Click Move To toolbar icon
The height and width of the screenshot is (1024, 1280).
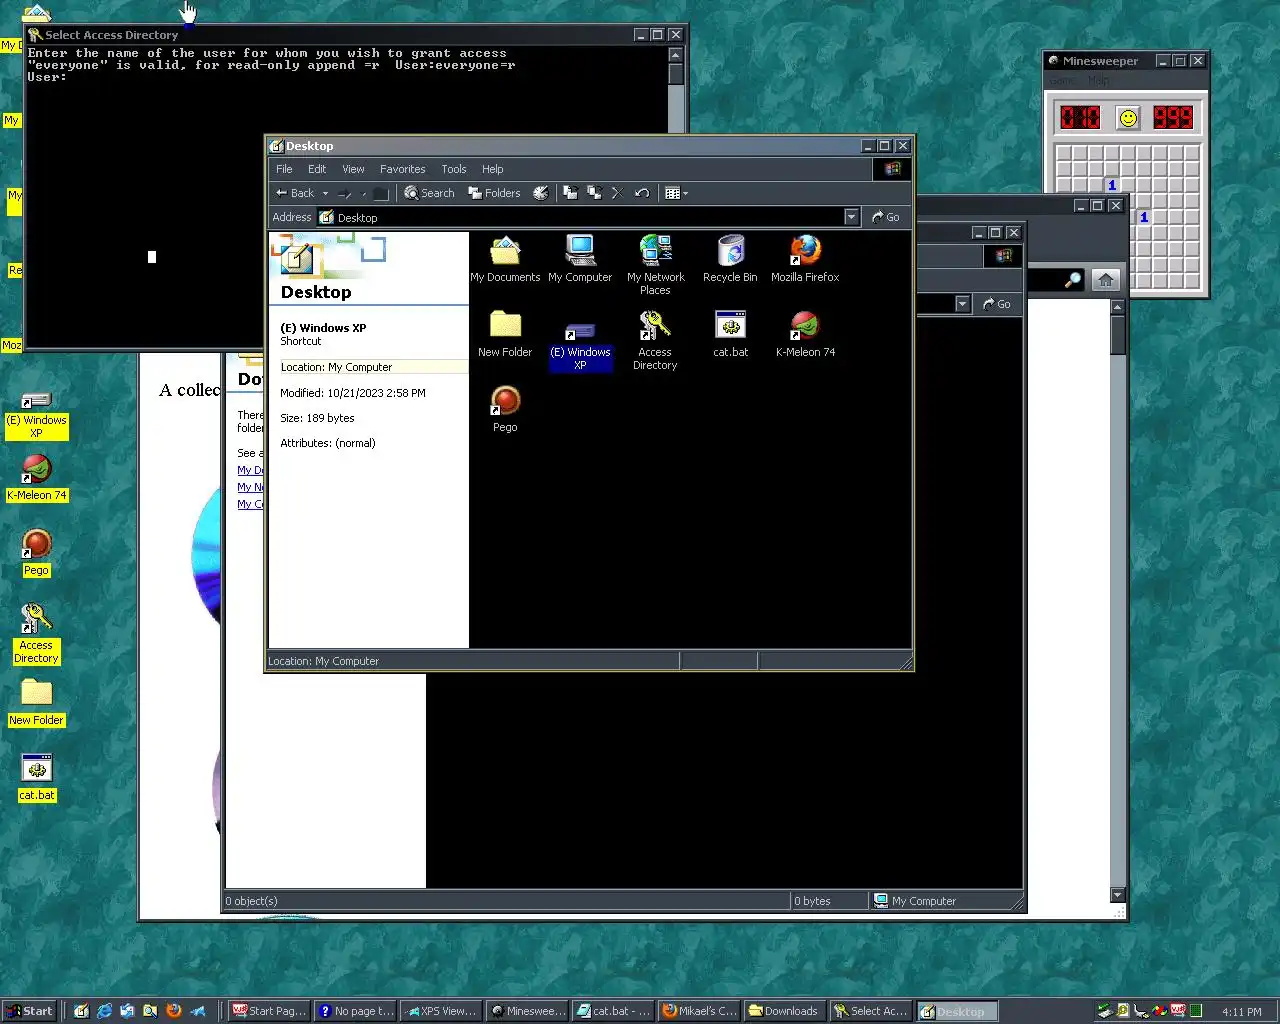570,193
